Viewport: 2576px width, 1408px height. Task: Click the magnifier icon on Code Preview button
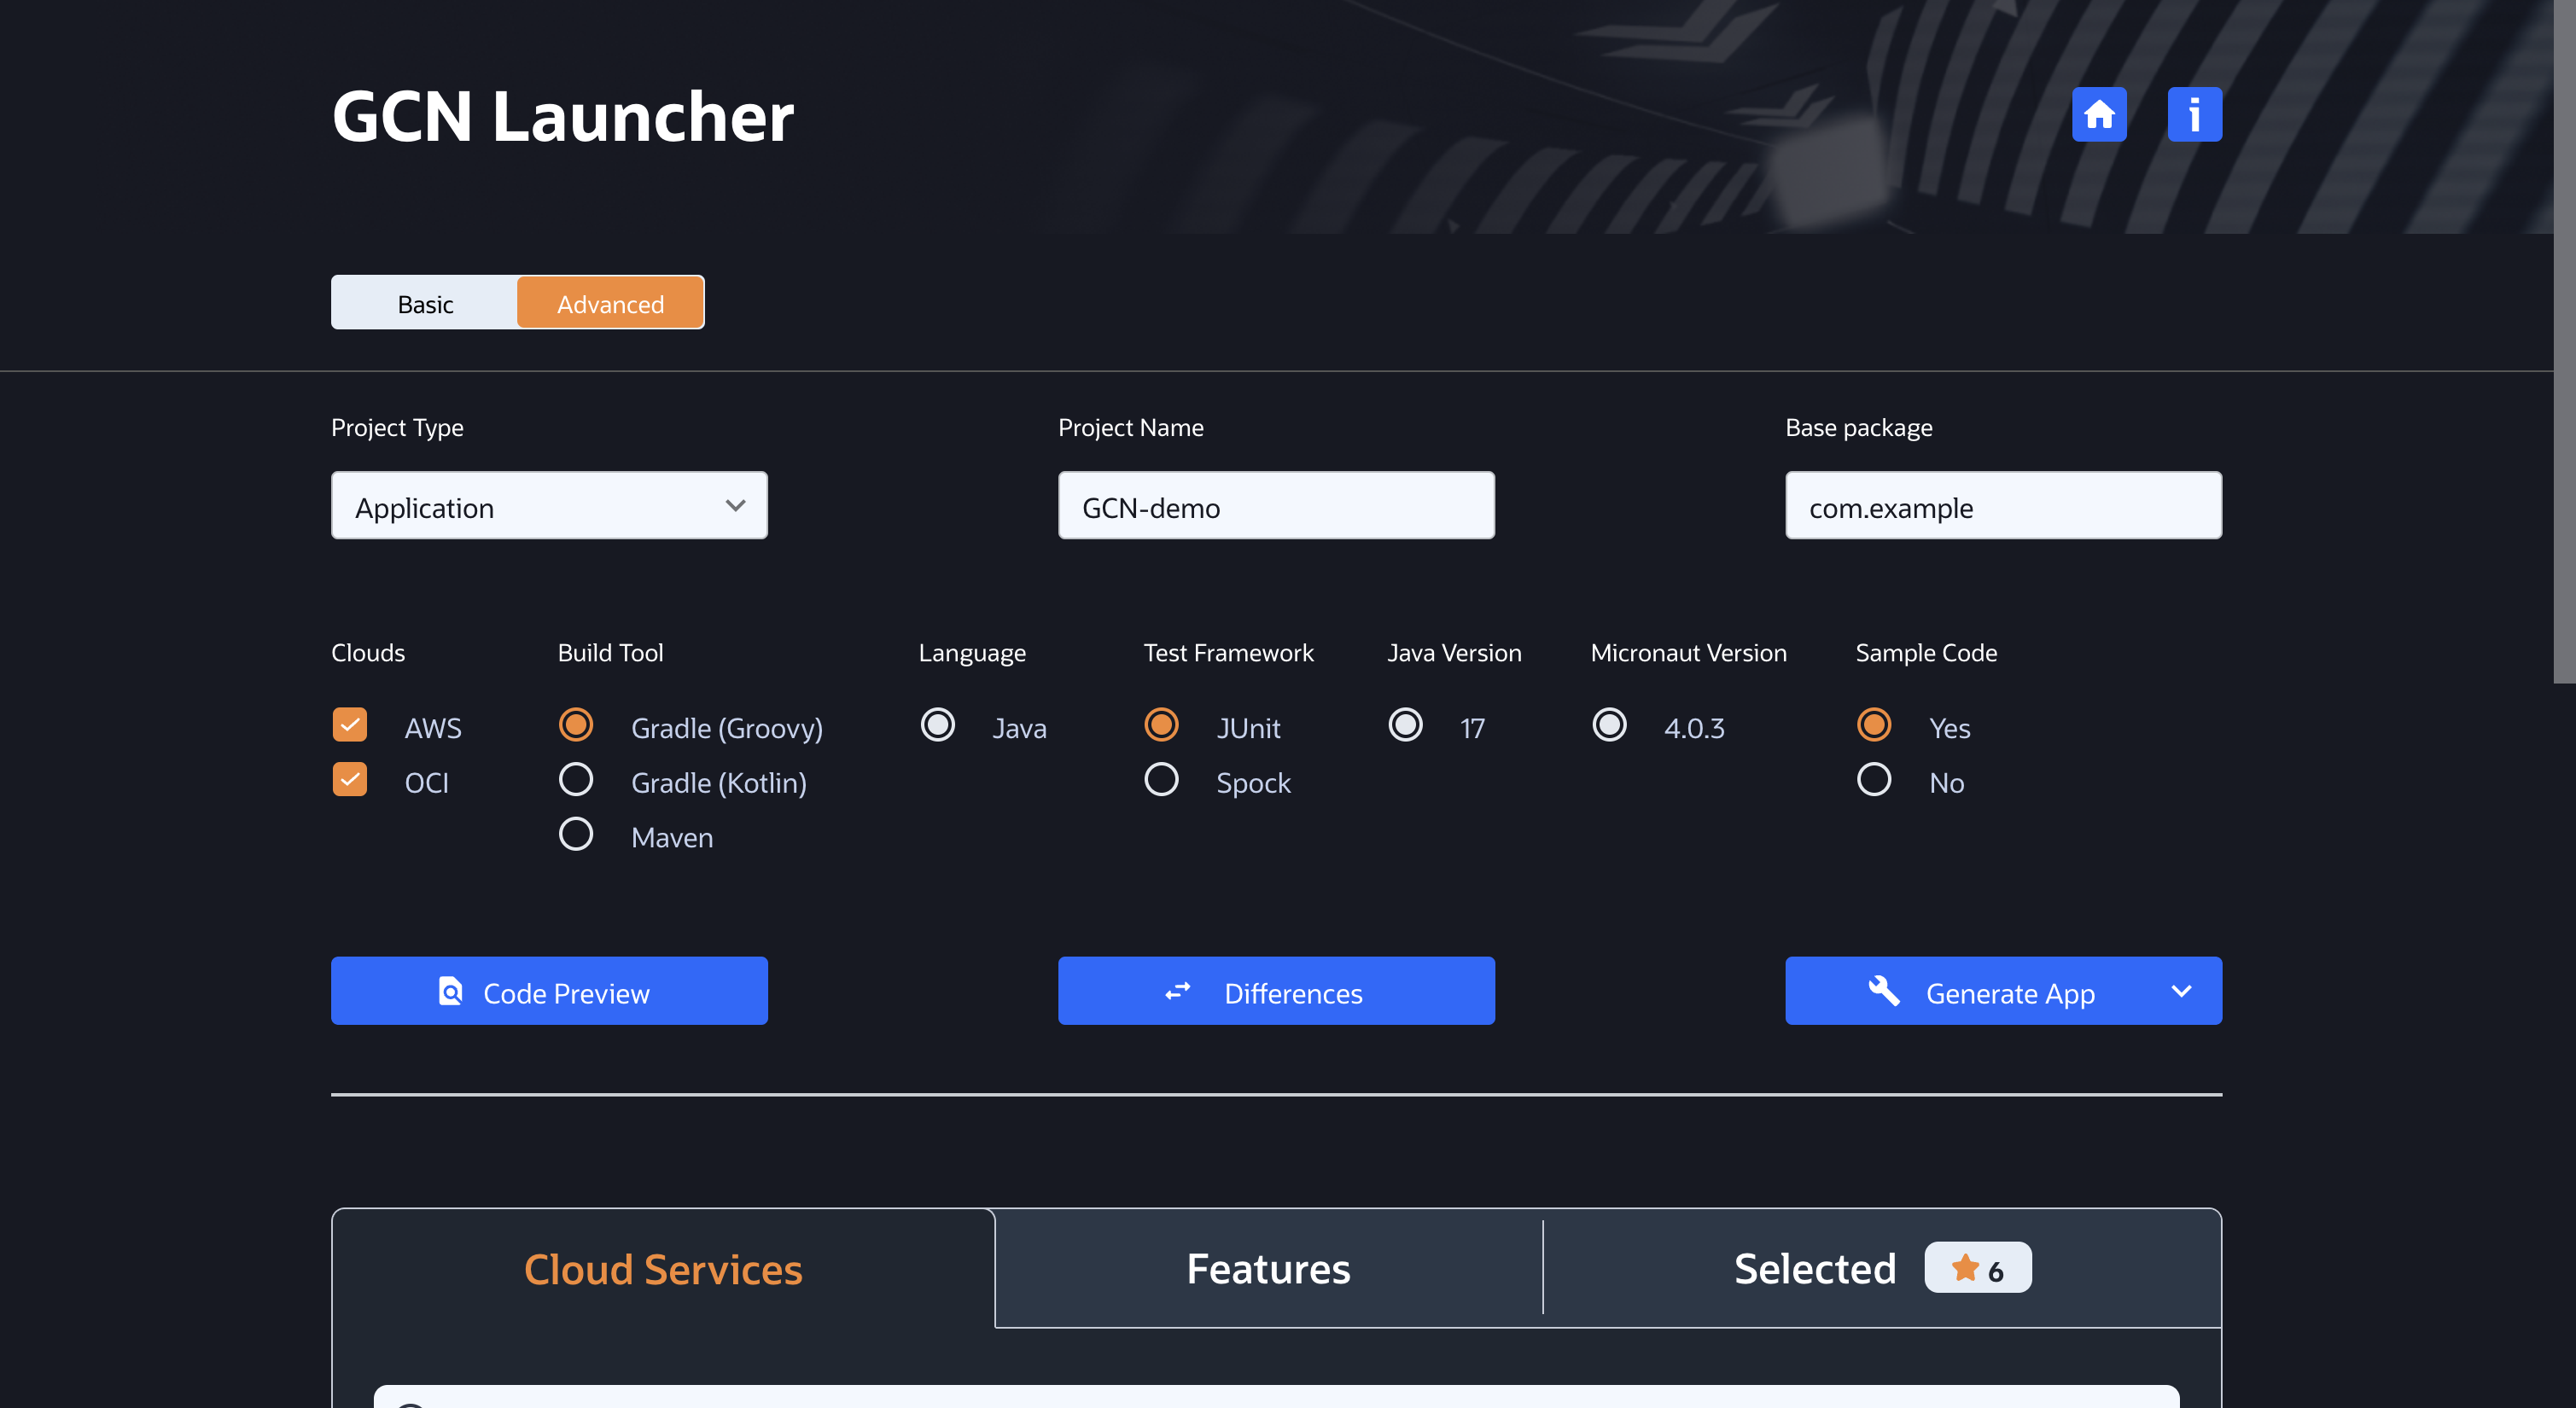[x=450, y=991]
